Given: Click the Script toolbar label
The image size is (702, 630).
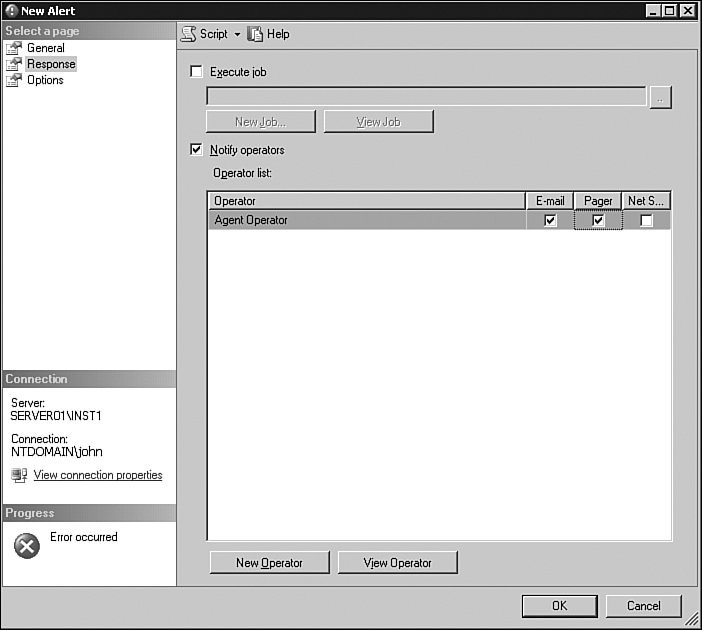Looking at the screenshot, I should pos(214,34).
